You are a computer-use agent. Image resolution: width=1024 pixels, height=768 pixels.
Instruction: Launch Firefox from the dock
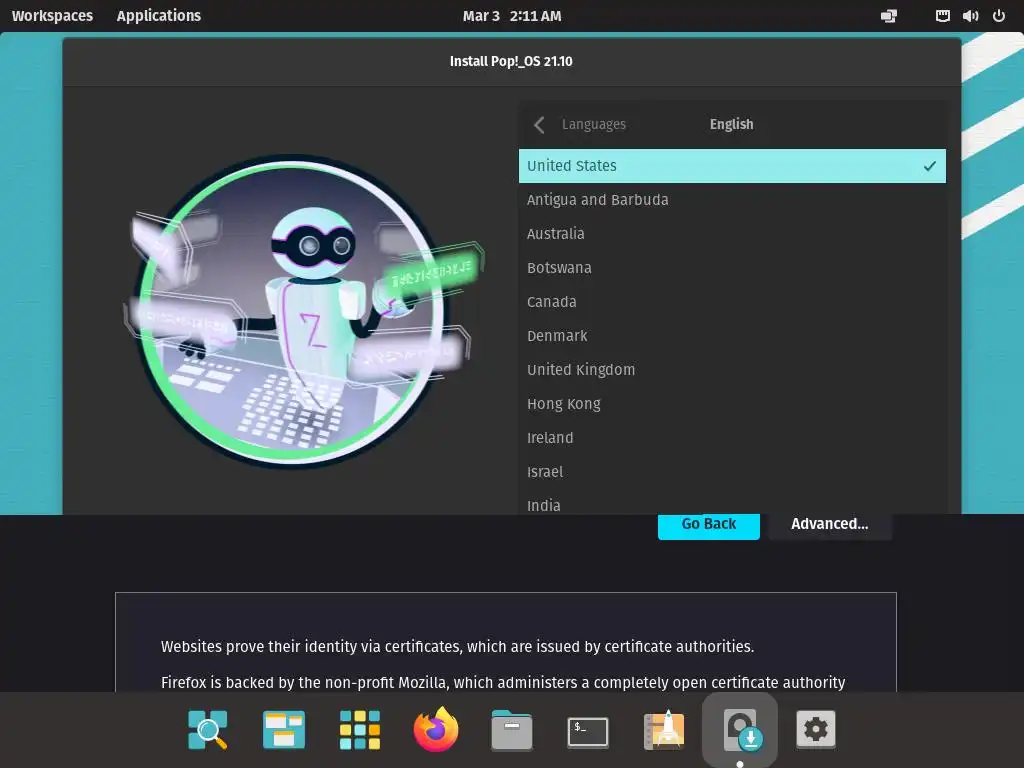point(436,729)
